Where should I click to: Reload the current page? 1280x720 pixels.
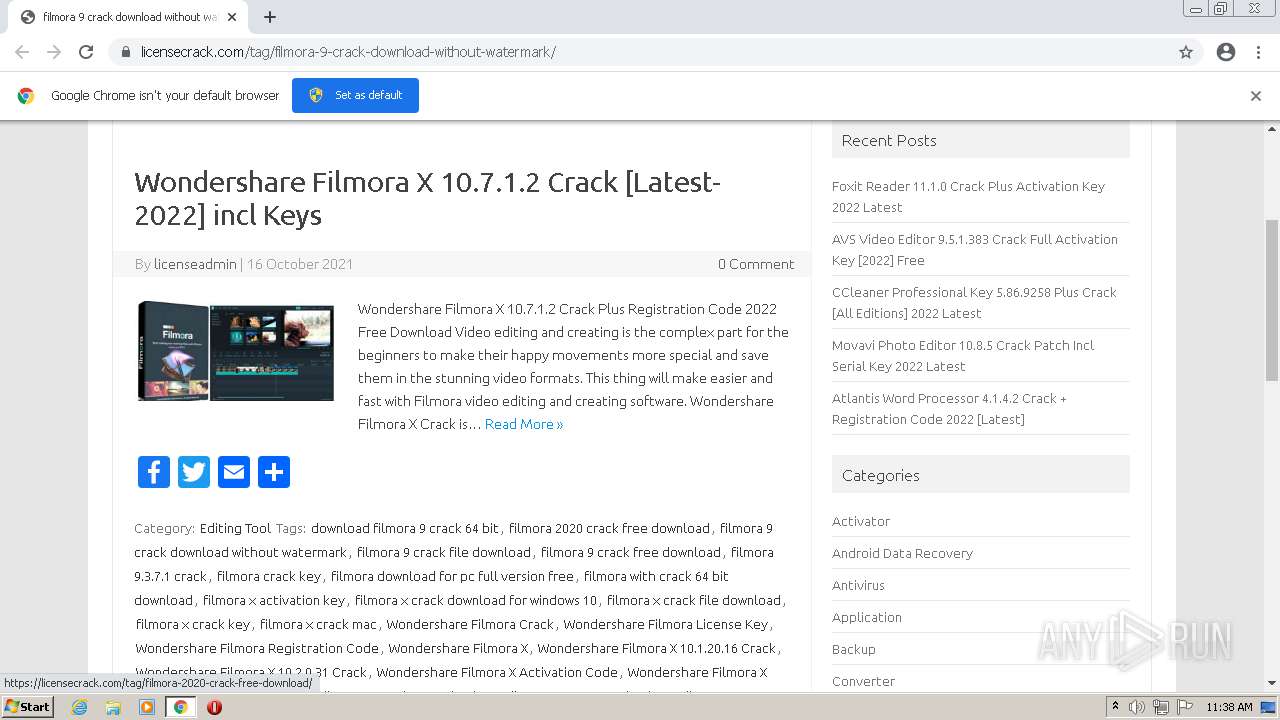[x=86, y=52]
